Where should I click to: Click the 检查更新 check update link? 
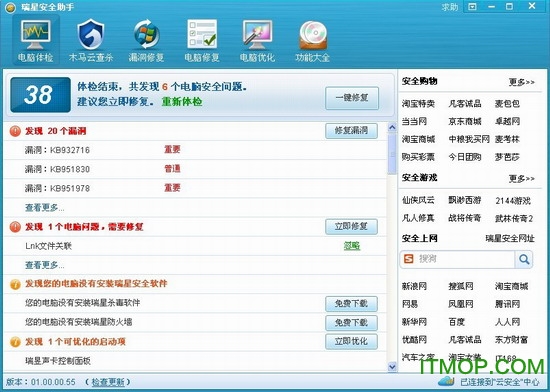click(108, 382)
